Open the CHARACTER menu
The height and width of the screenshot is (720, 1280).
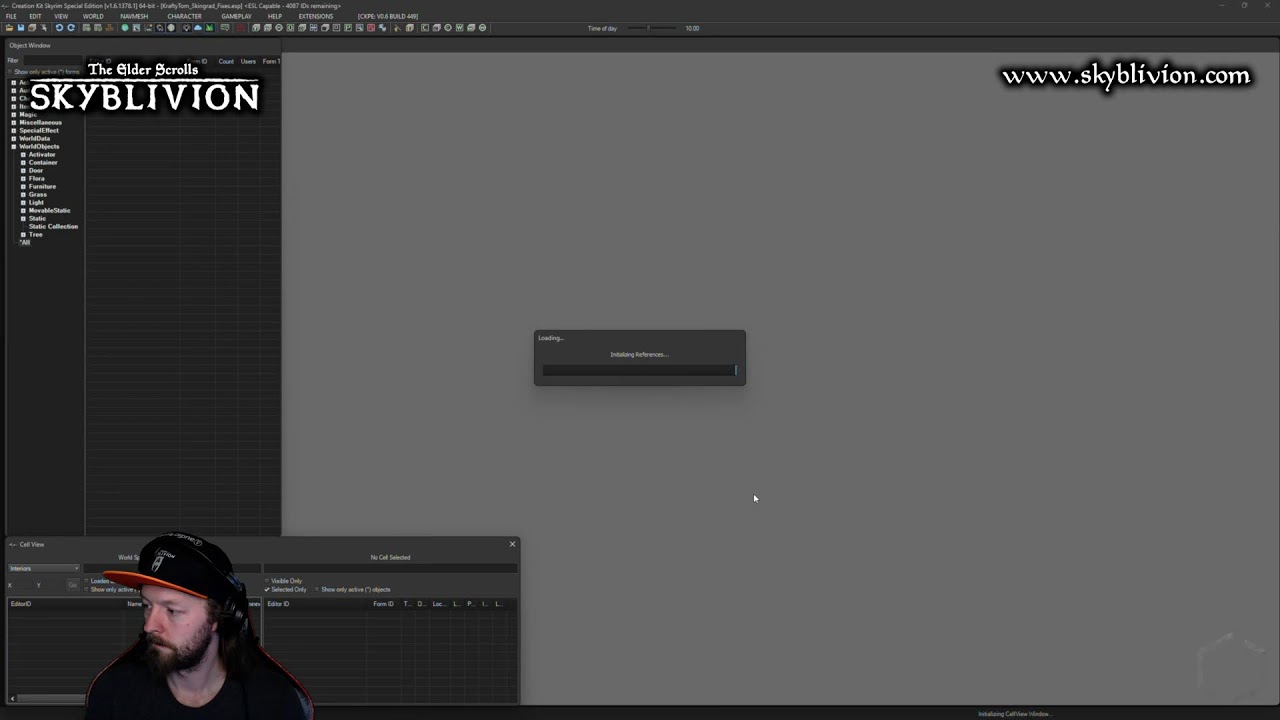pyautogui.click(x=184, y=16)
